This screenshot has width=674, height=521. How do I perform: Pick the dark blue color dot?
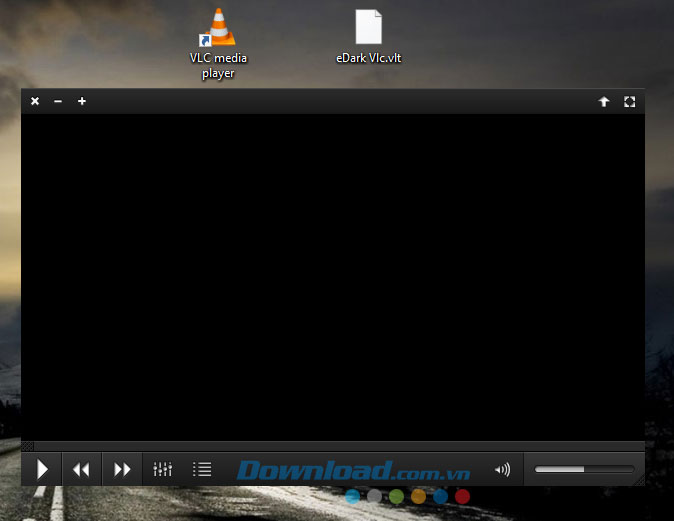coord(440,496)
